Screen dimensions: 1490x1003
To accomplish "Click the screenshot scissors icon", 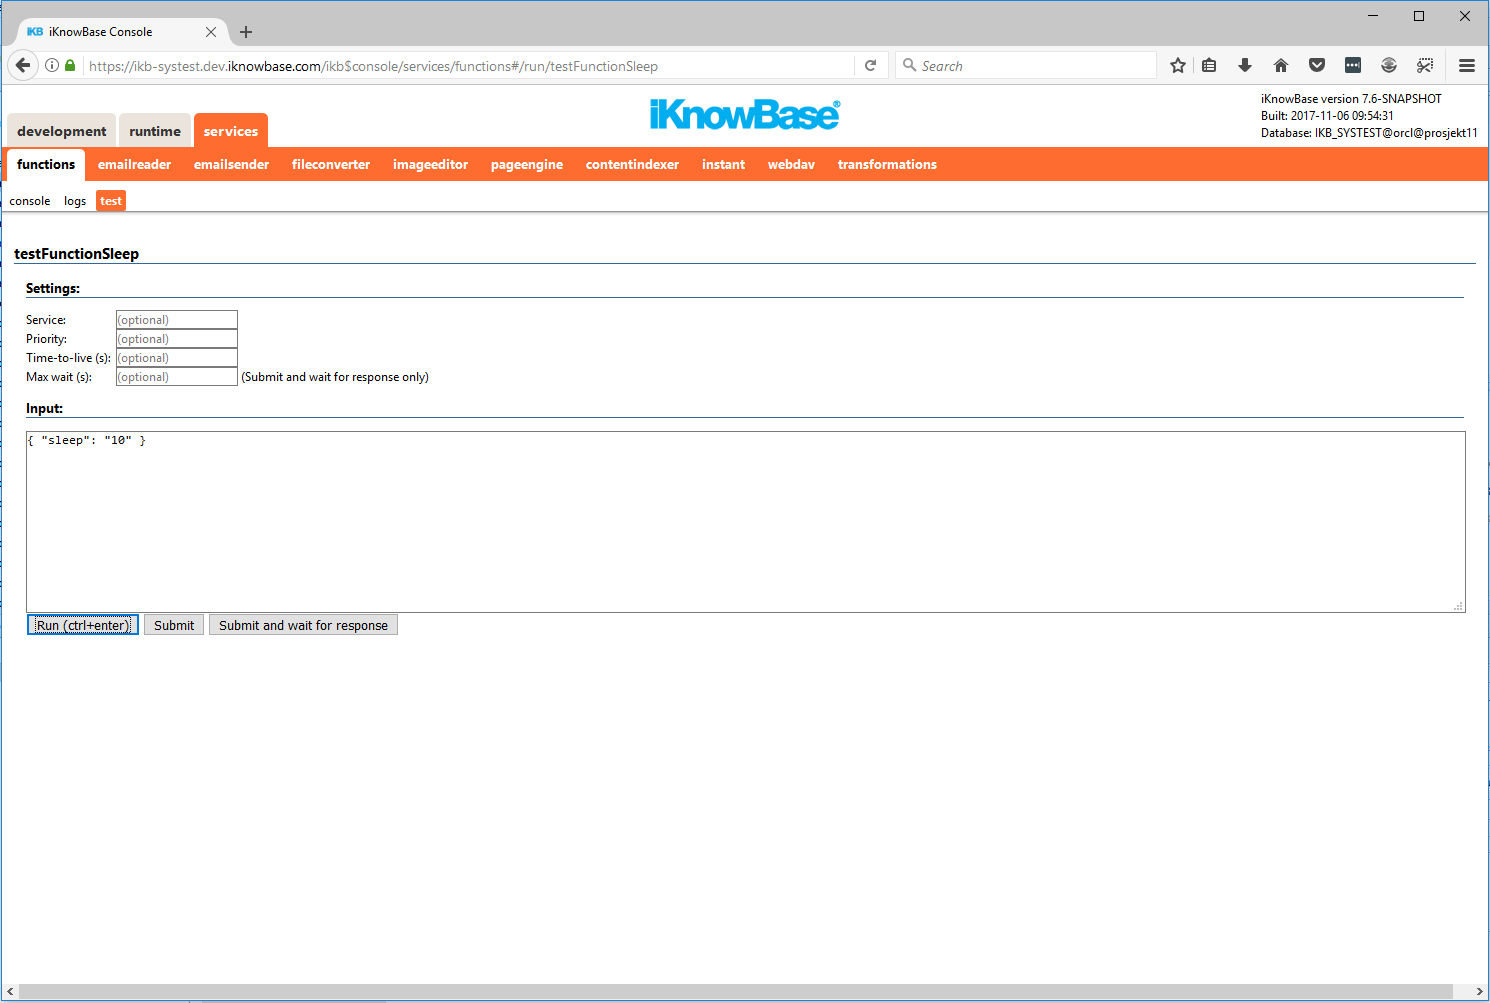I will (x=1425, y=66).
